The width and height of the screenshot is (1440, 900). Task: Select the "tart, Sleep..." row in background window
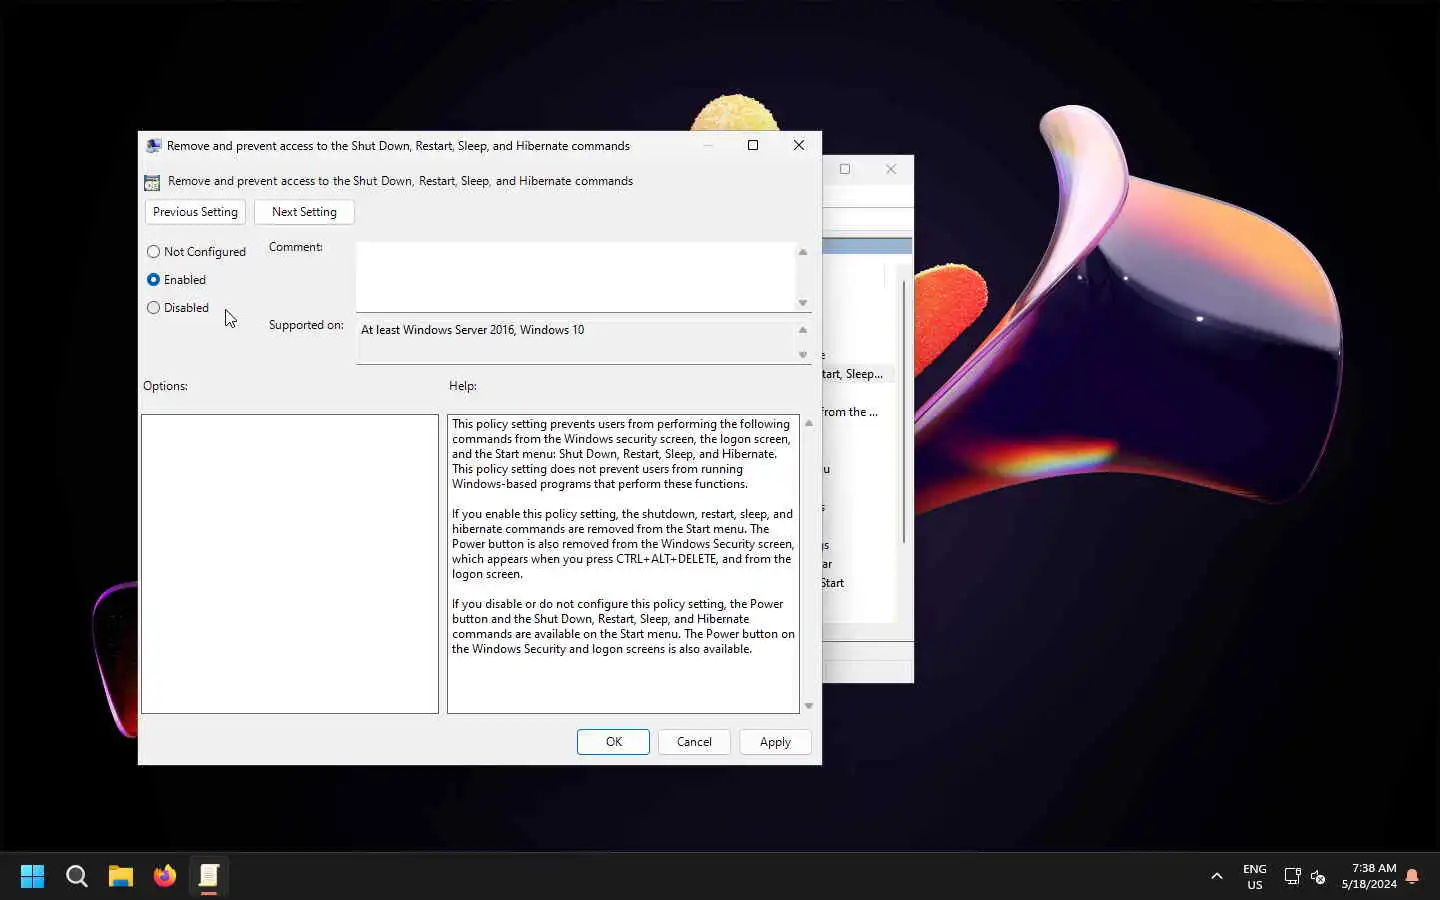click(x=858, y=374)
